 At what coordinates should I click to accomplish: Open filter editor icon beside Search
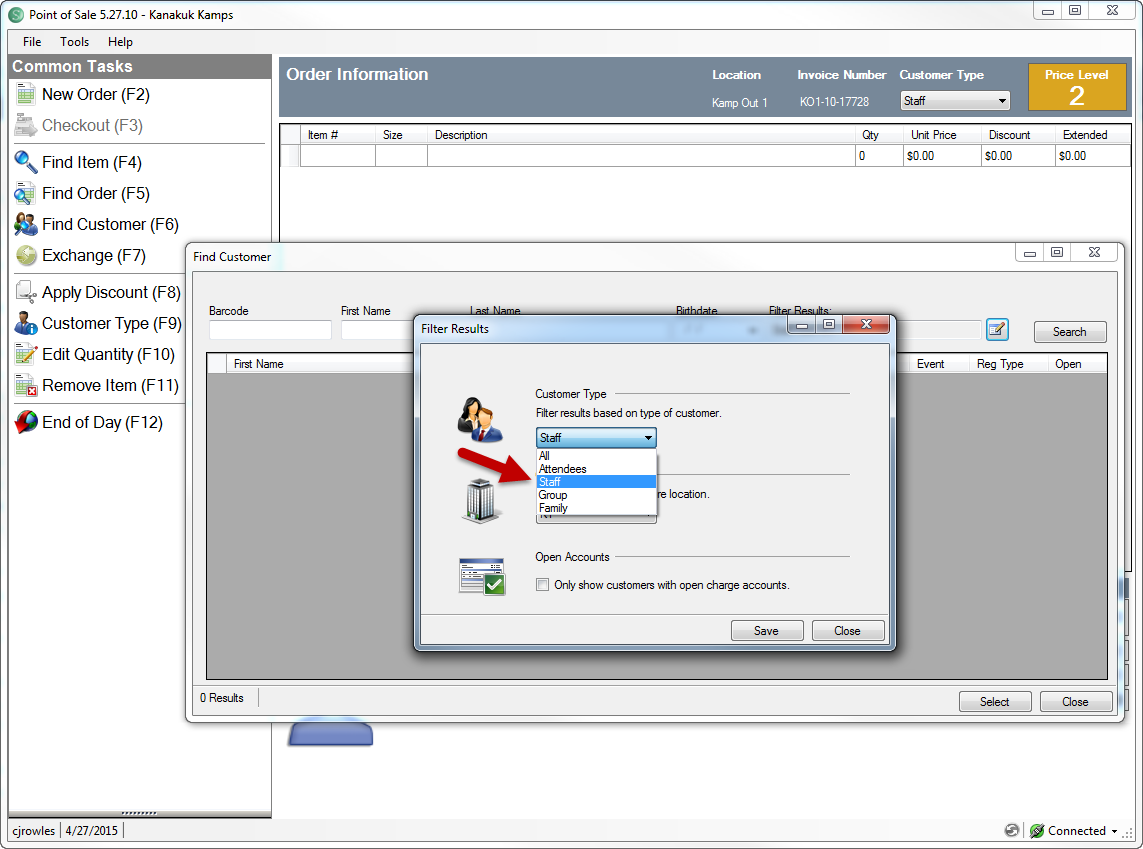[x=997, y=330]
